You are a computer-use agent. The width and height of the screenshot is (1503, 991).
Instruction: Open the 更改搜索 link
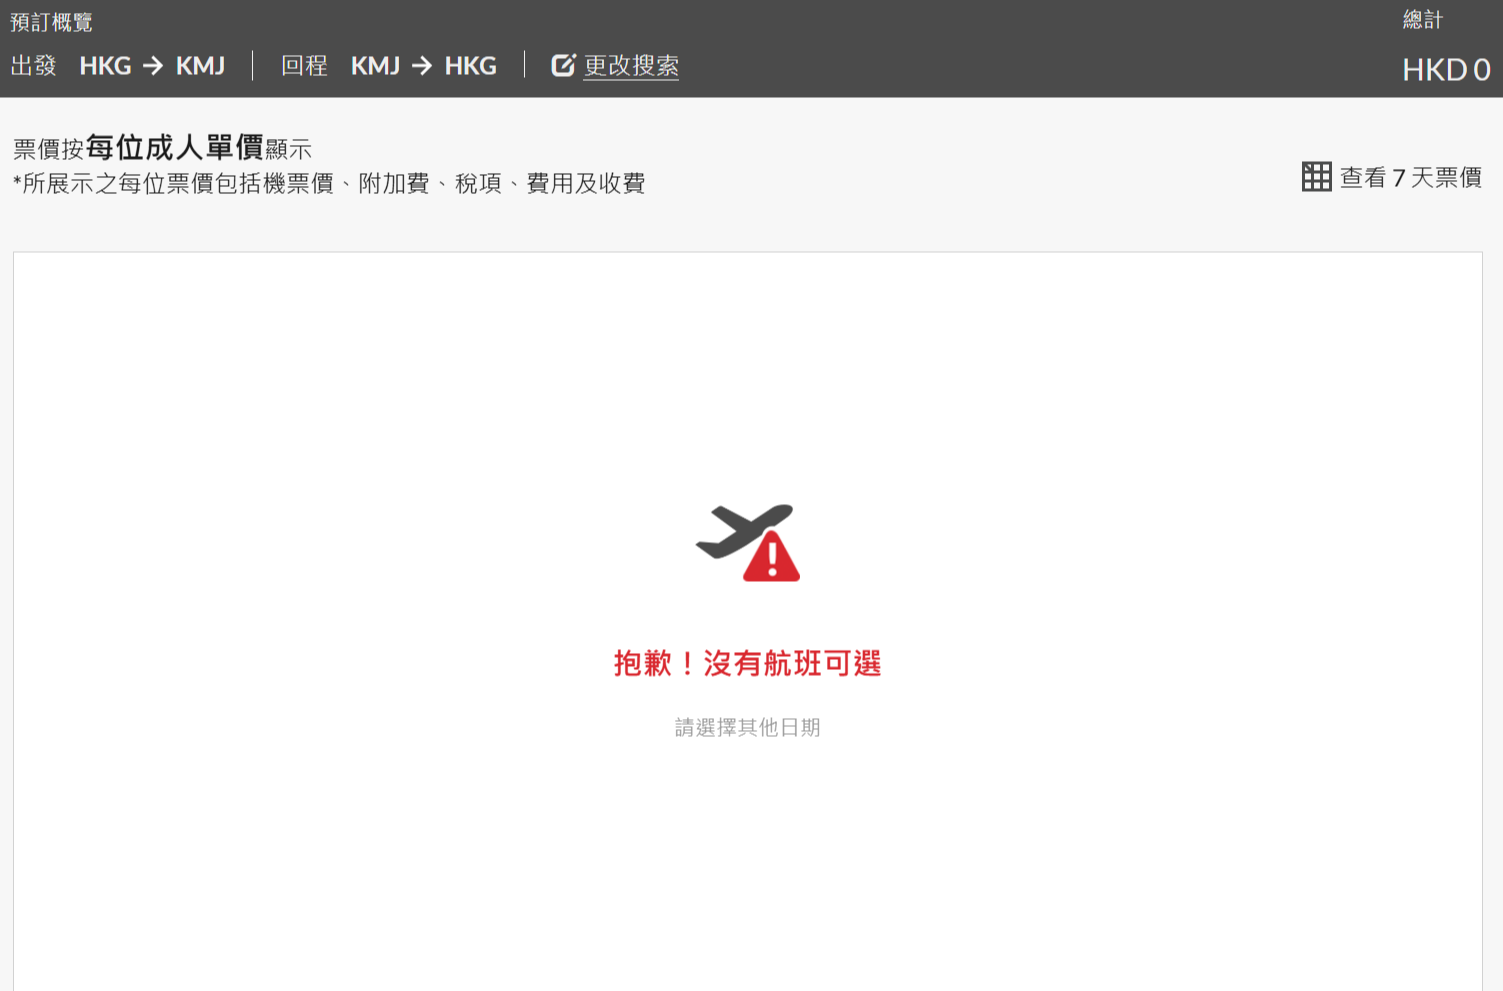631,66
